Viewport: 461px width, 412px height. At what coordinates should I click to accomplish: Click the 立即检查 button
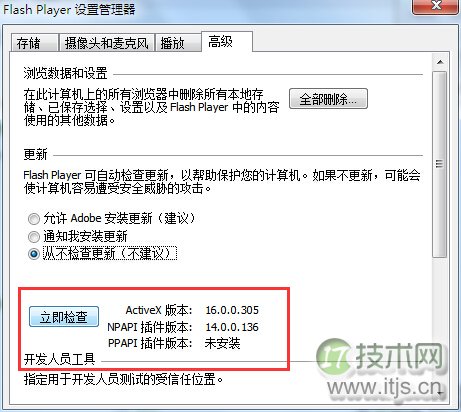pos(64,317)
